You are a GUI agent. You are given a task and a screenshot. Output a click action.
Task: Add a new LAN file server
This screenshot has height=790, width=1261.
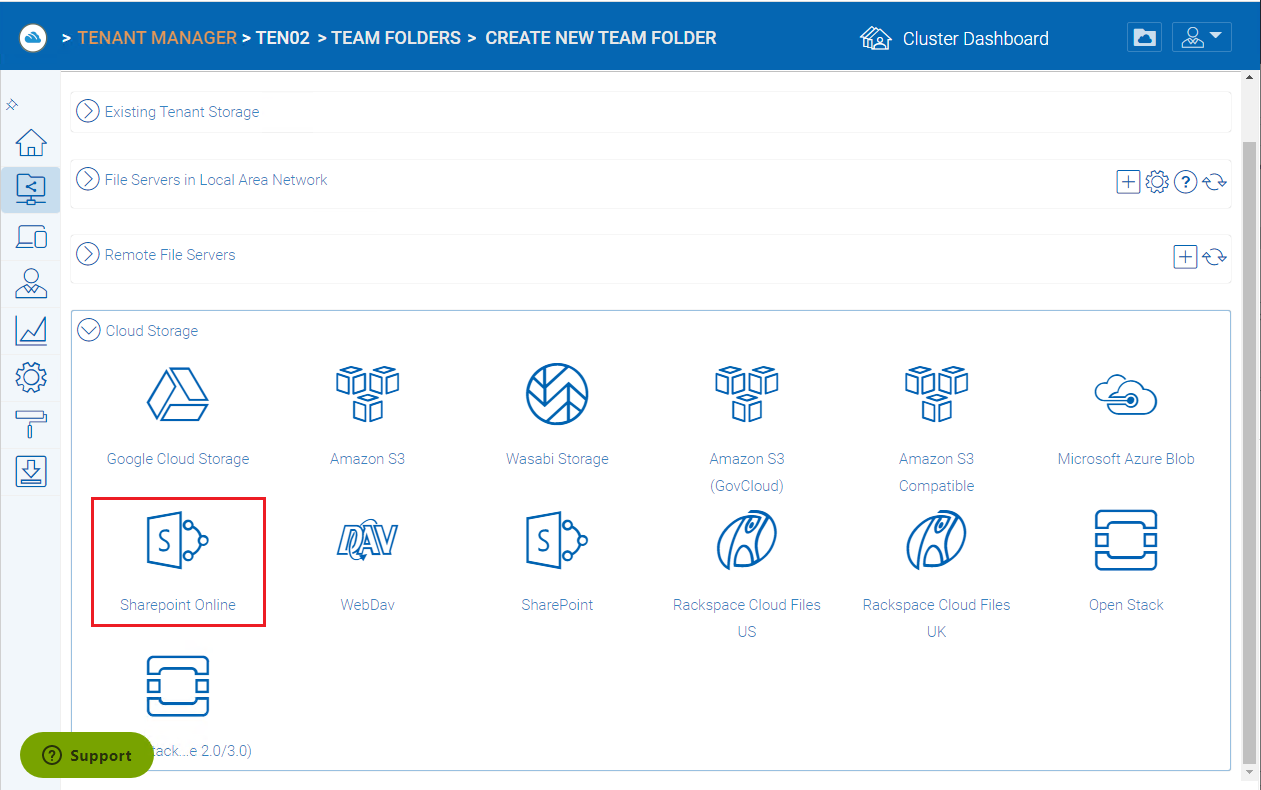(1128, 182)
